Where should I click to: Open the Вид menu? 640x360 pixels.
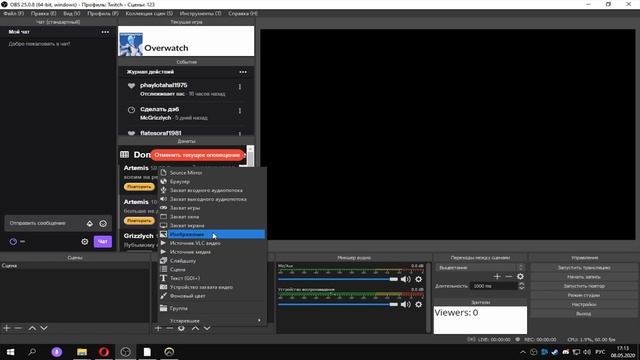point(72,13)
